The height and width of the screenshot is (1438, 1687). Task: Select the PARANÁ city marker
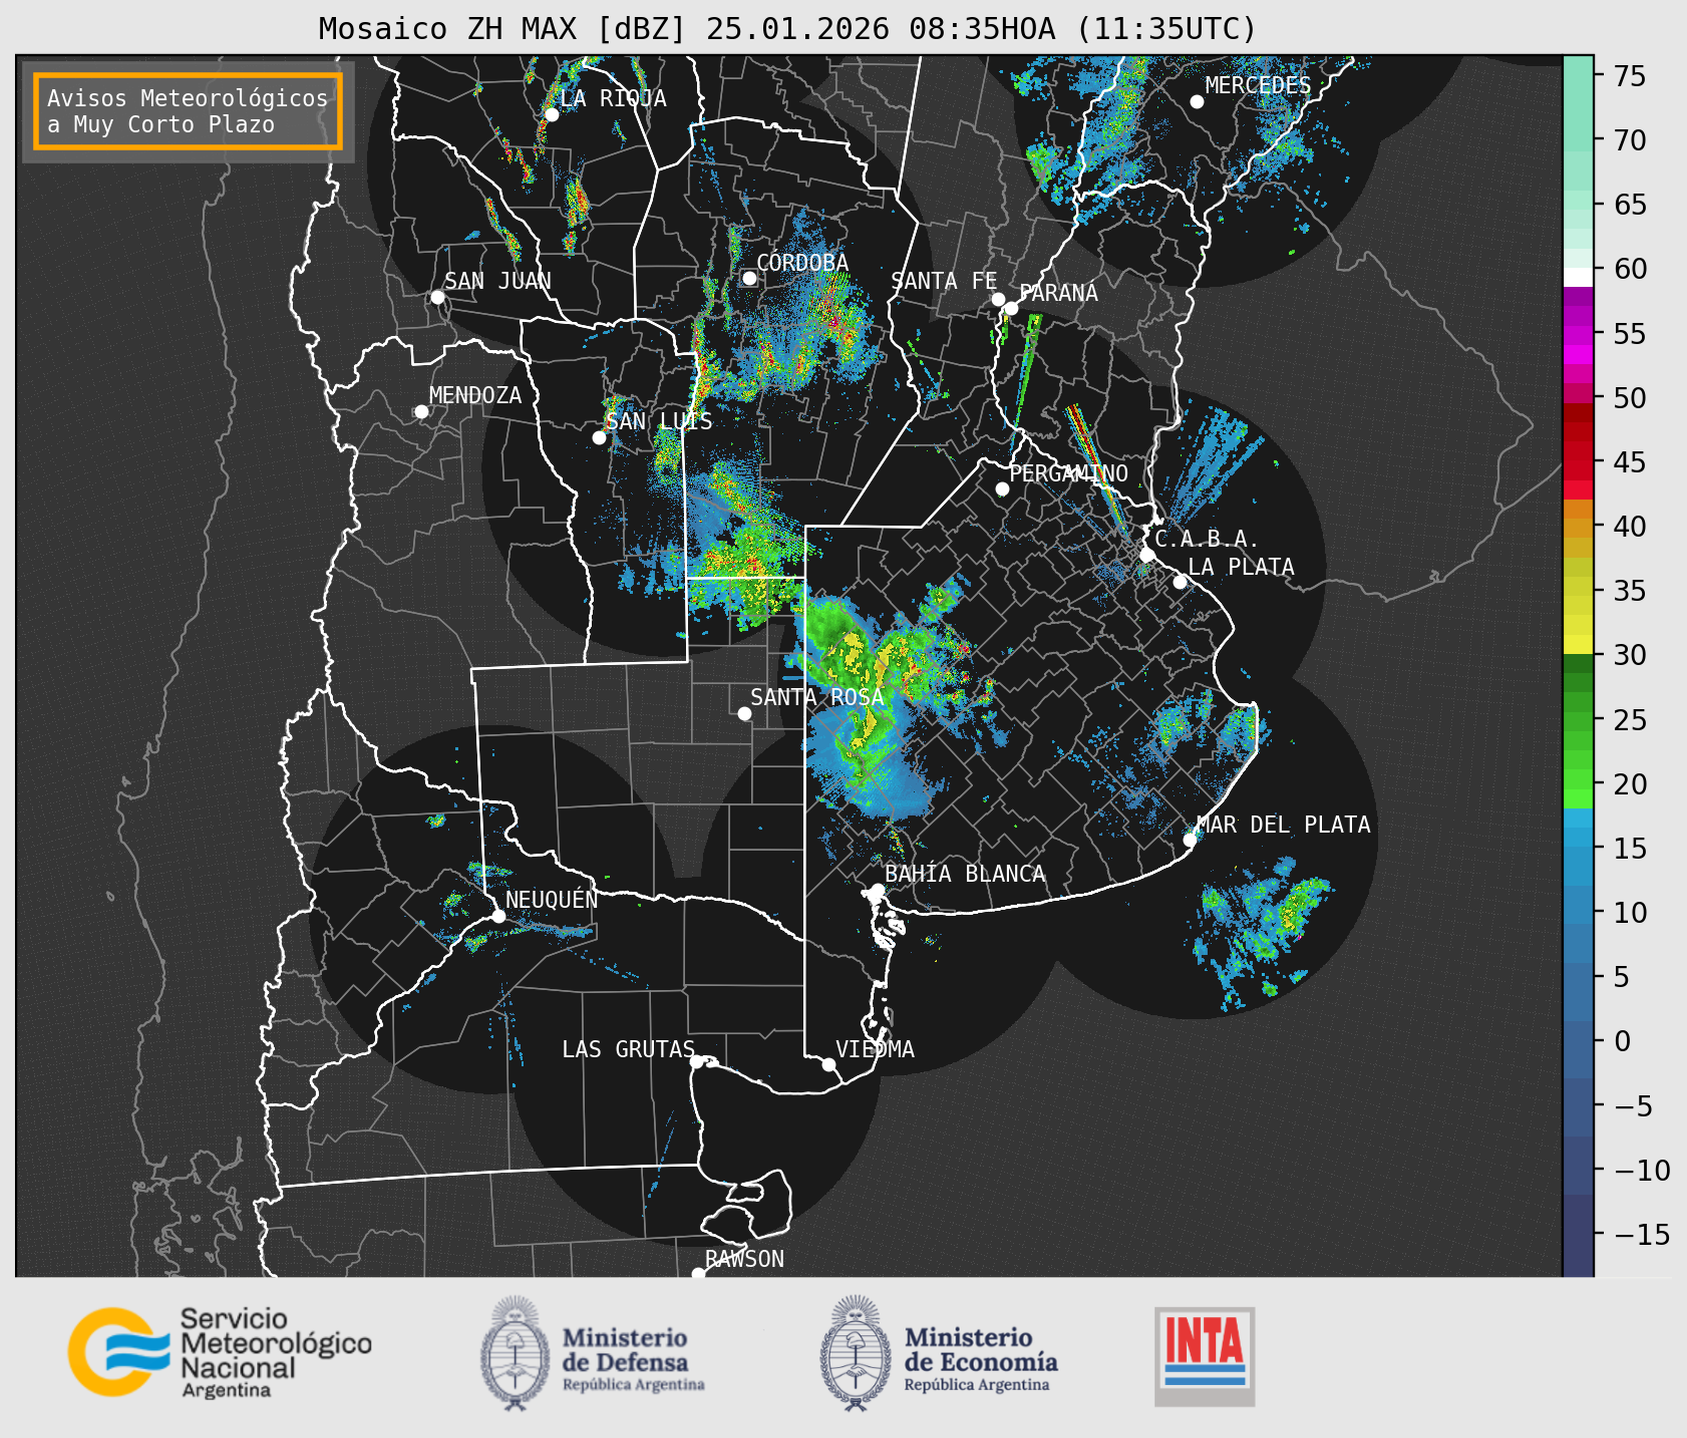[x=1011, y=308]
